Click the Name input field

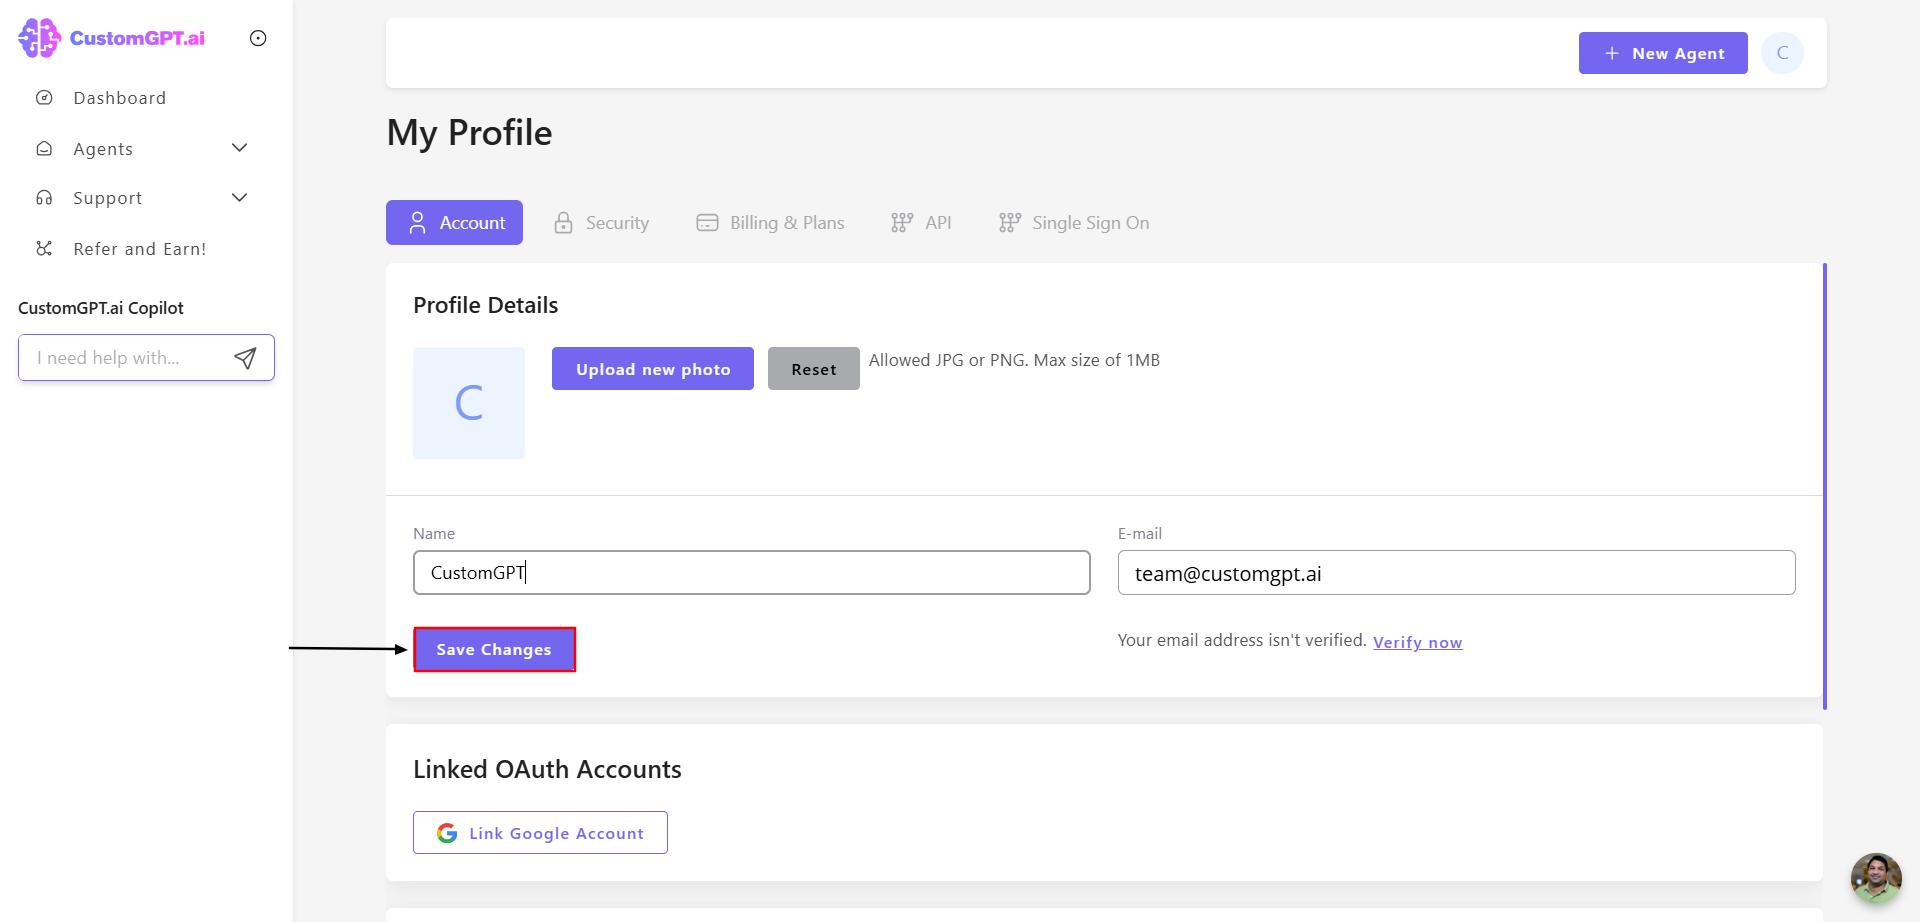pyautogui.click(x=752, y=573)
